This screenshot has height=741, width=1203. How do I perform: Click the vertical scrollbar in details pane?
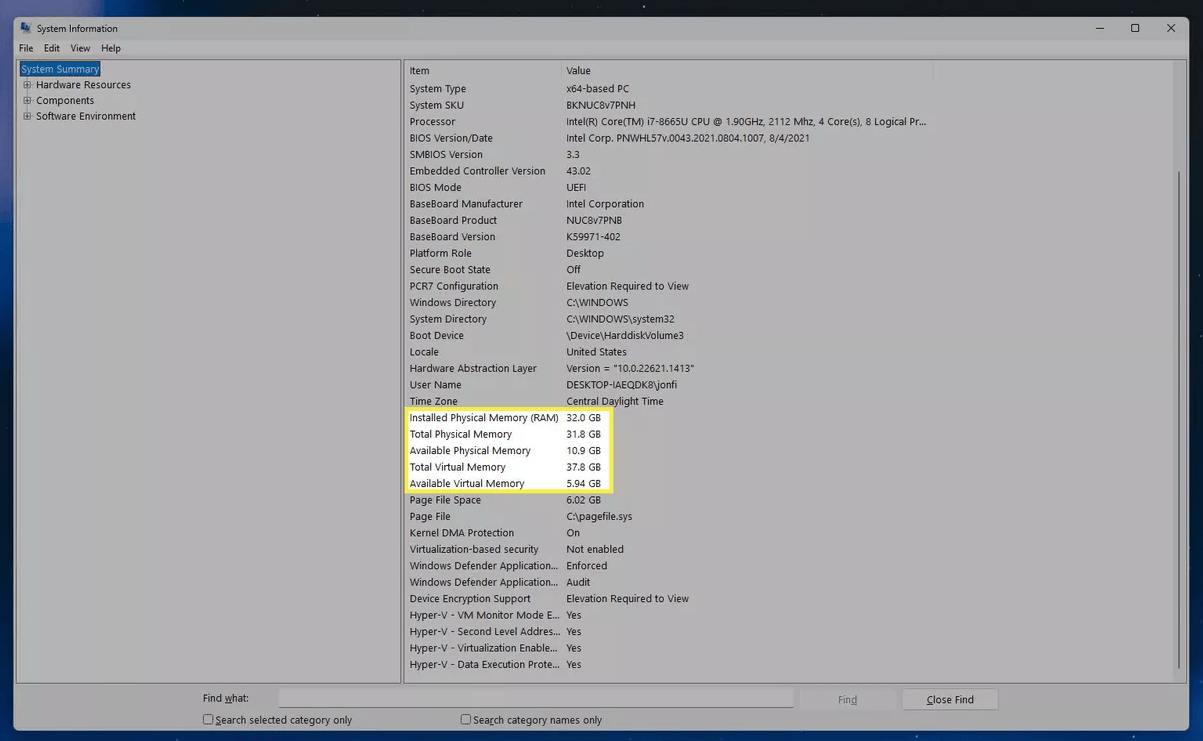click(1179, 400)
